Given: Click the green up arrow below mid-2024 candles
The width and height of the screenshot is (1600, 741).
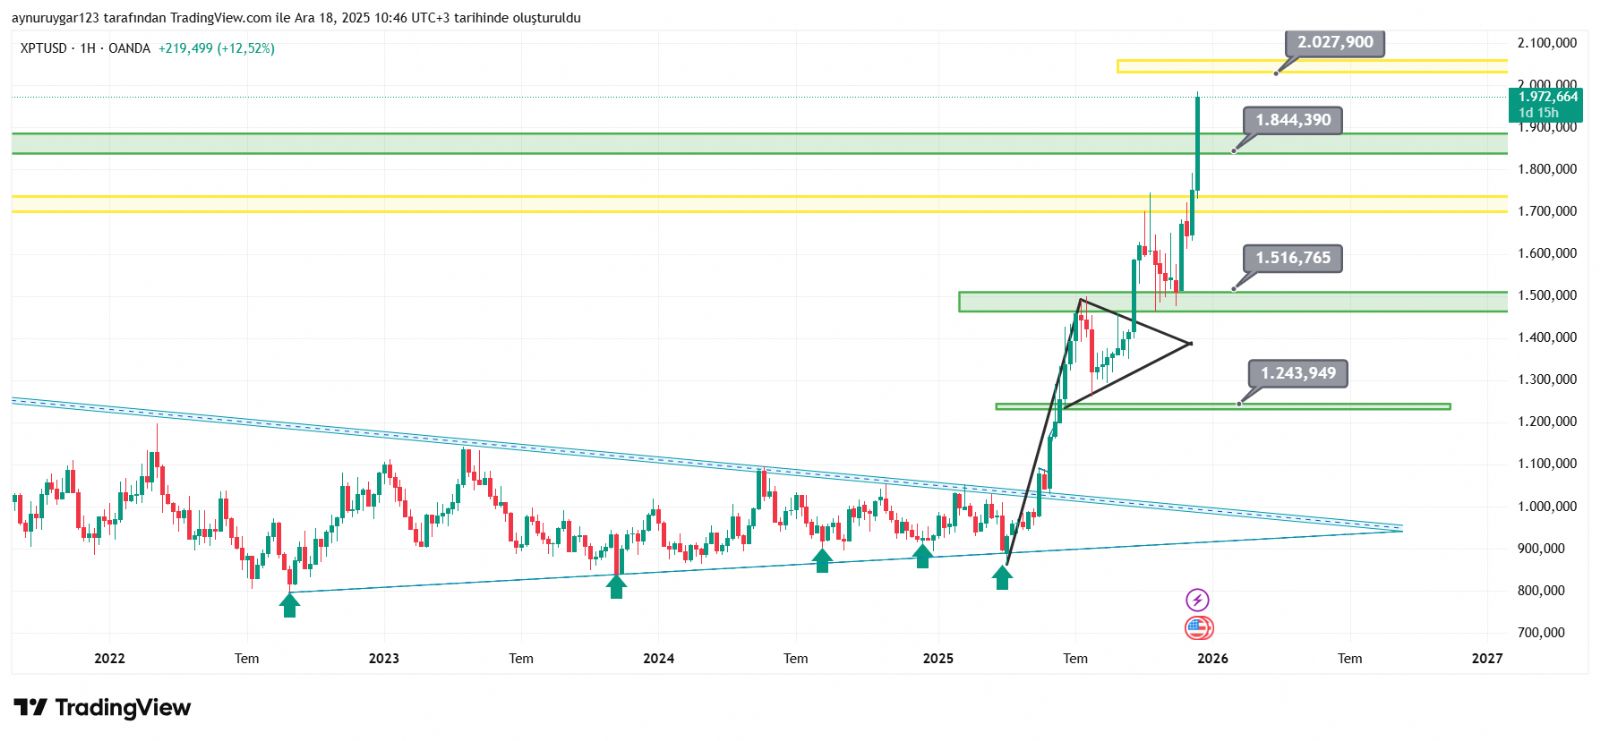Looking at the screenshot, I should click(x=821, y=560).
